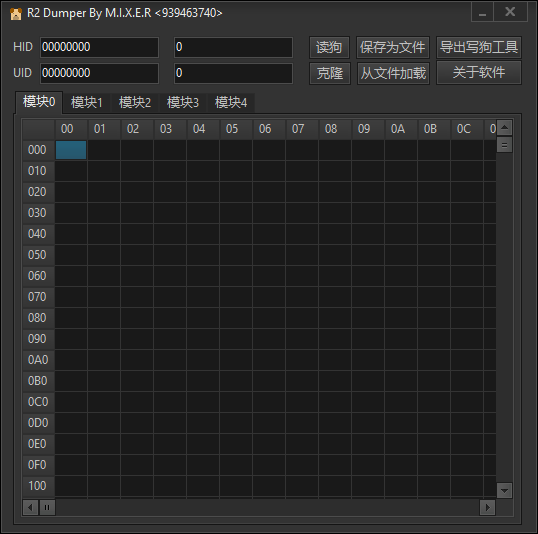The width and height of the screenshot is (538, 534).
Task: Select row header 010
Action: (38, 171)
